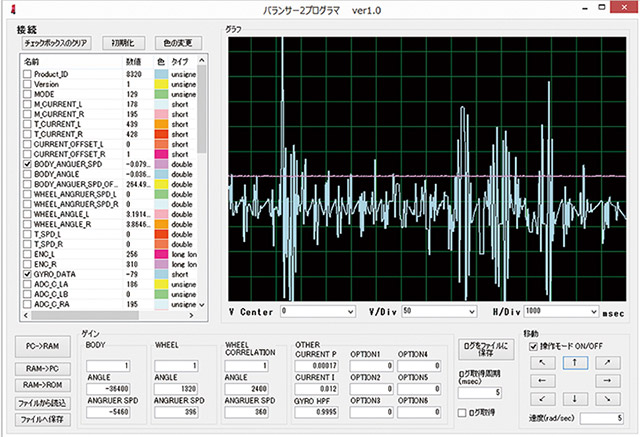Screen dimensions: 640x437
Task: Click the OPTION1 input field
Action: point(371,366)
